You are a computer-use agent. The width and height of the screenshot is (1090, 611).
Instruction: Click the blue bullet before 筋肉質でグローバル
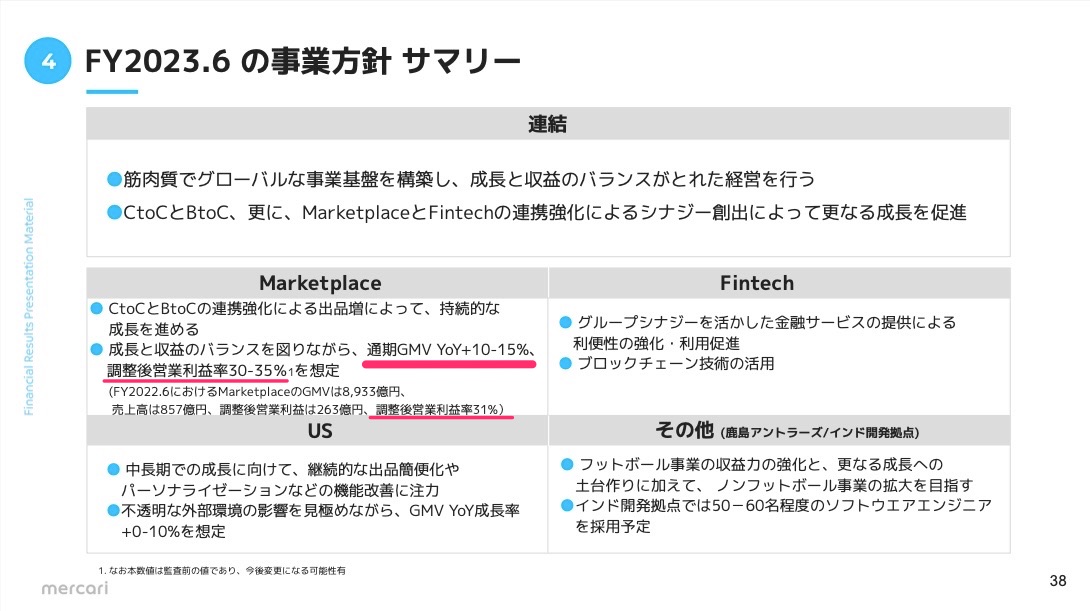[114, 180]
